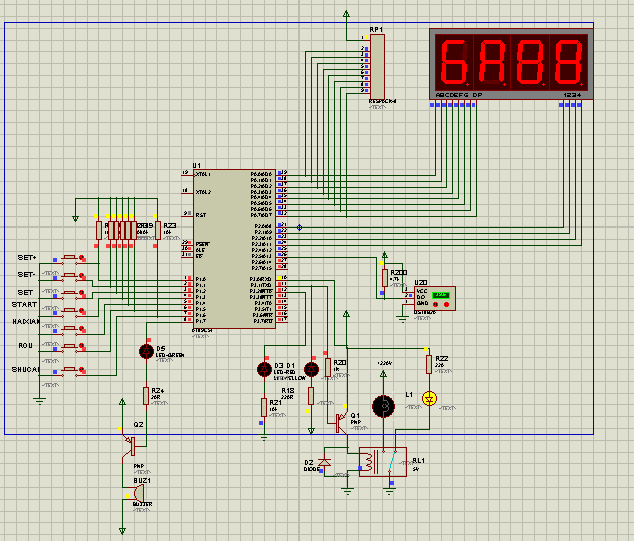Image resolution: width=634 pixels, height=541 pixels.
Task: Select the BUZ1 buzzer component
Action: point(138,493)
